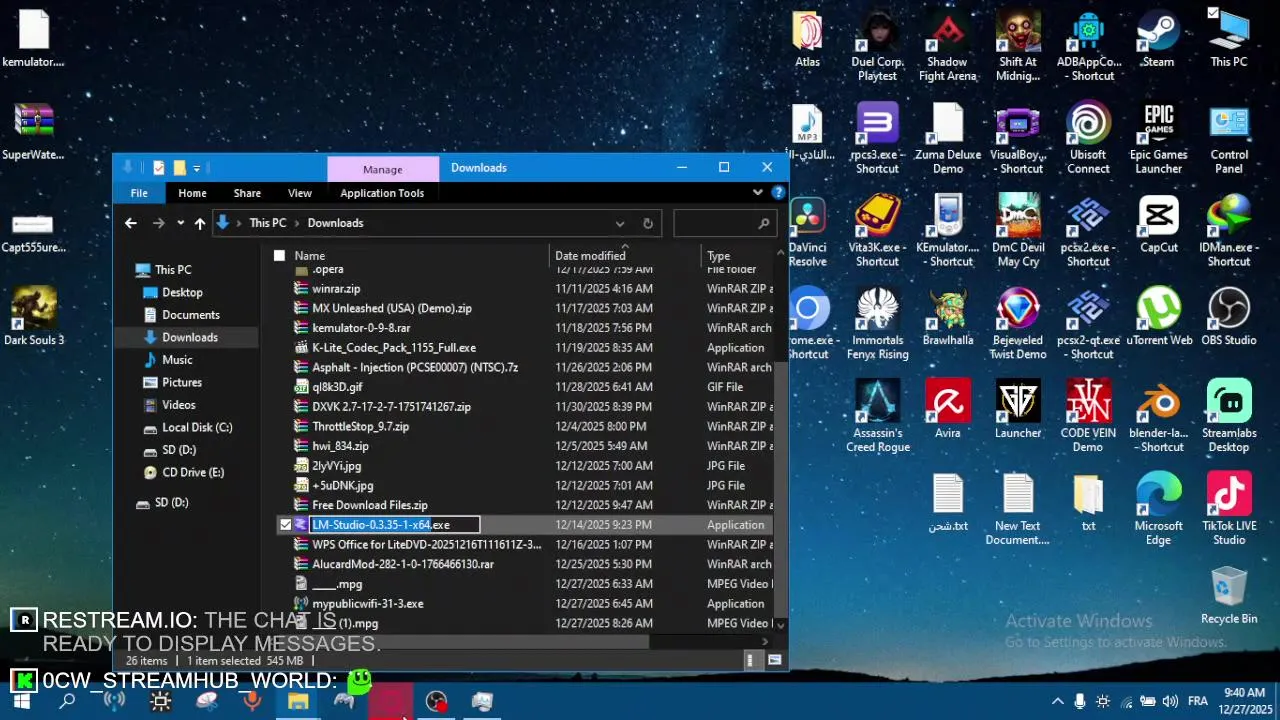Refresh the Downloads folder view
The width and height of the screenshot is (1280, 720).
click(x=648, y=224)
